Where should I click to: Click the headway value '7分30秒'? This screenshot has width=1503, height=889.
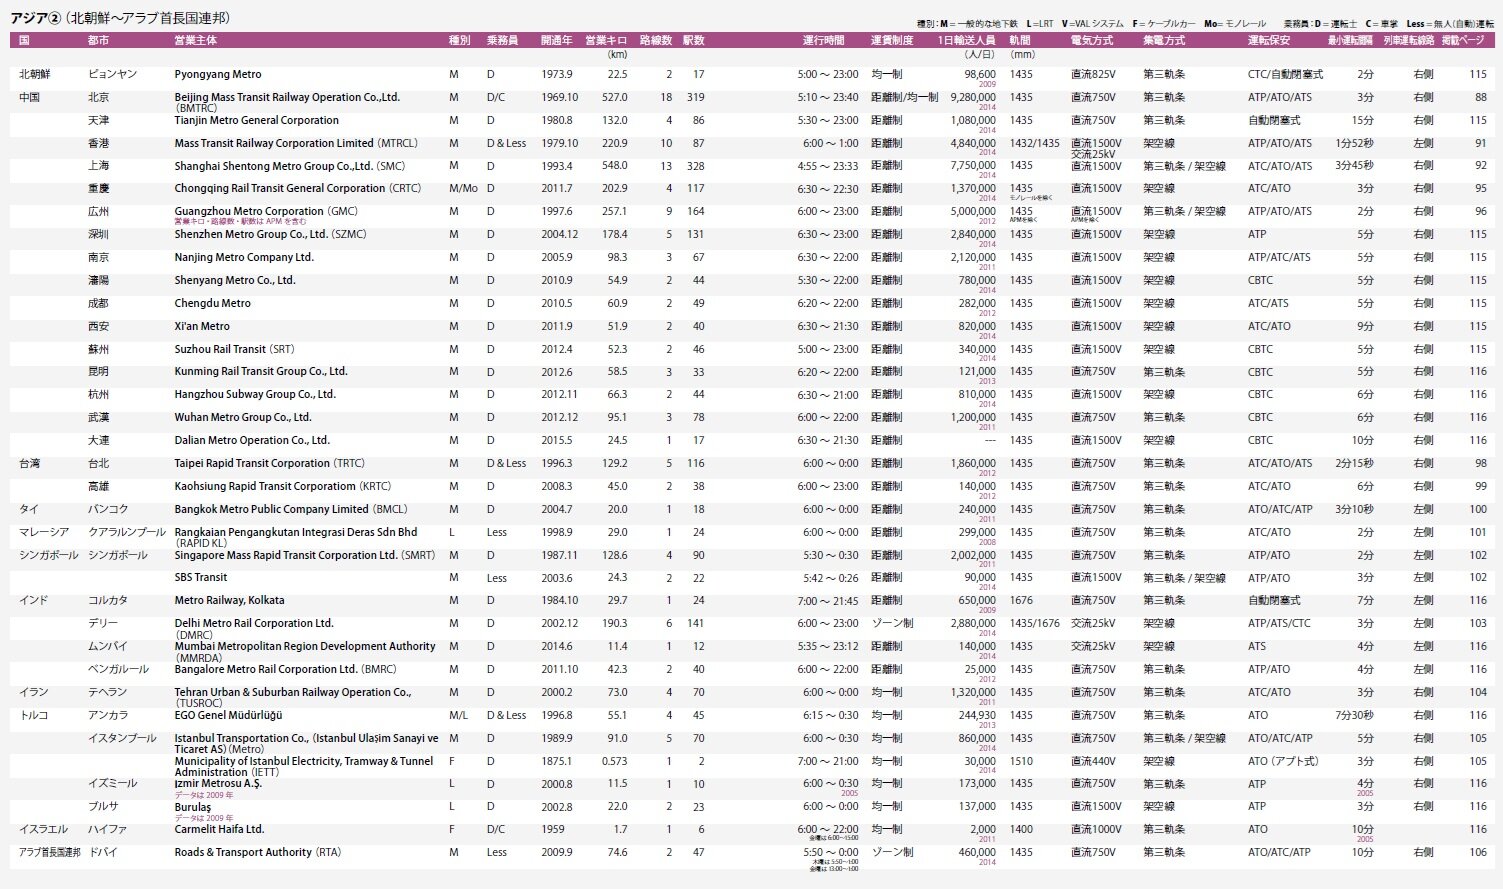pos(1355,716)
